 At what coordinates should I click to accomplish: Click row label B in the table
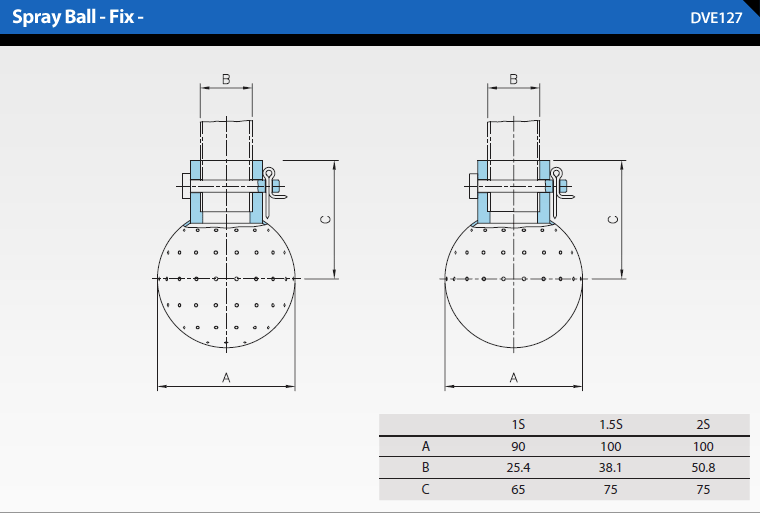click(426, 467)
